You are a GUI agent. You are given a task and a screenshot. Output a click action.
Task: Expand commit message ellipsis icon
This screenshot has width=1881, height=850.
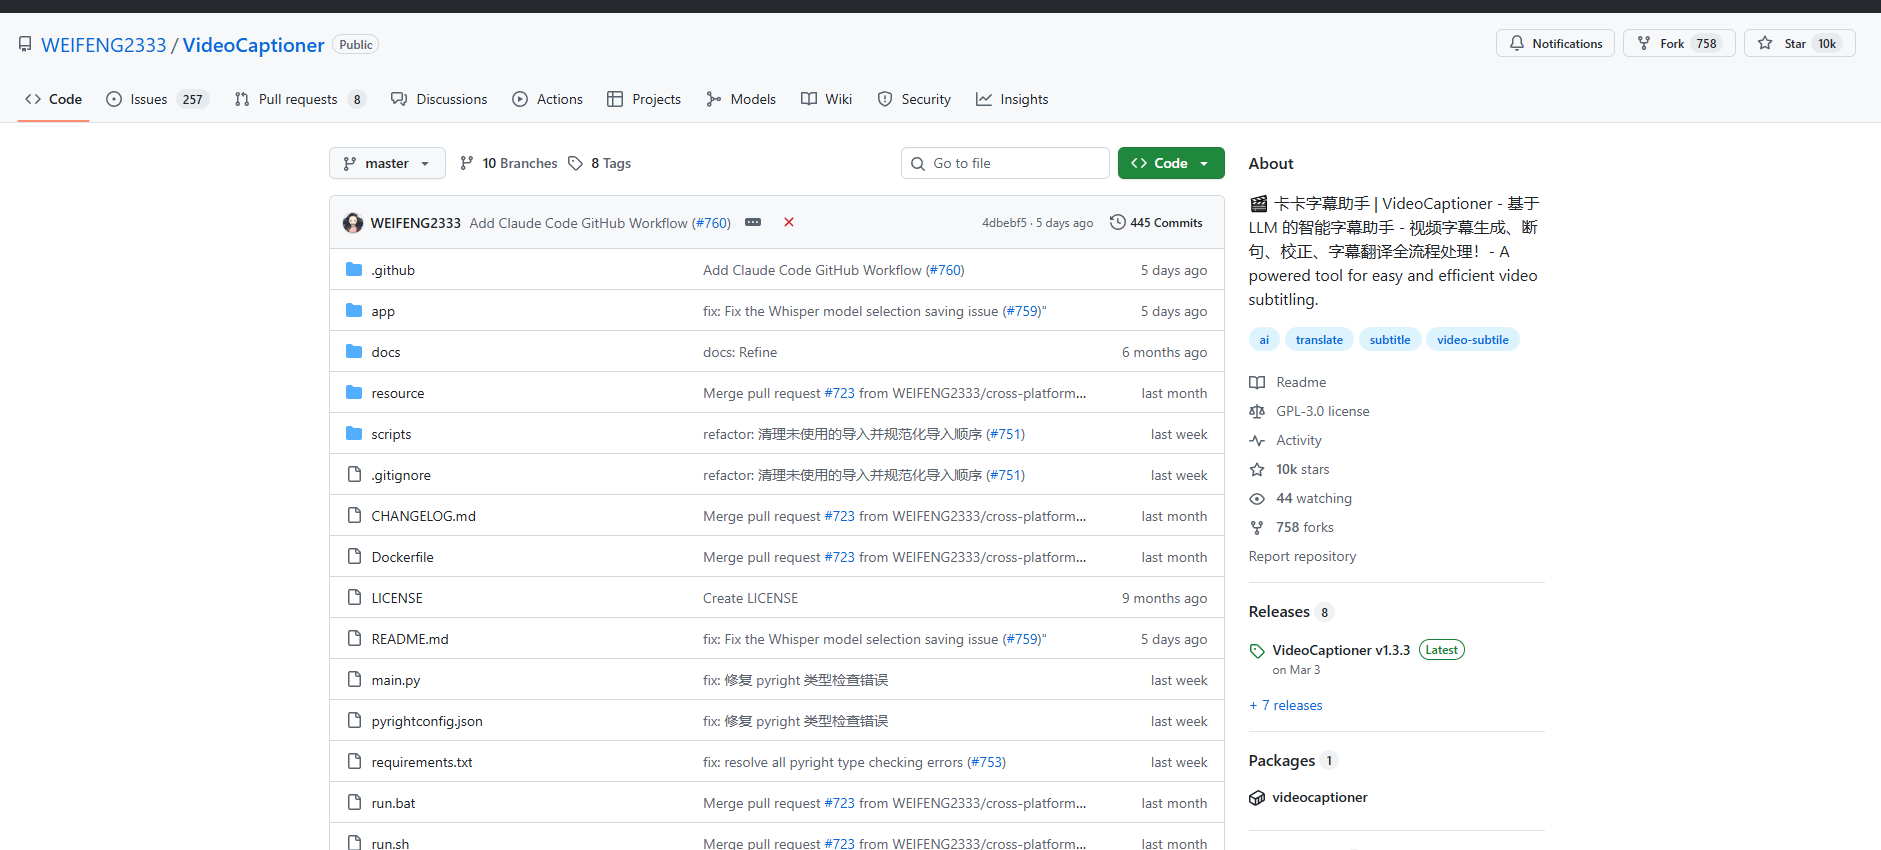pyautogui.click(x=753, y=222)
